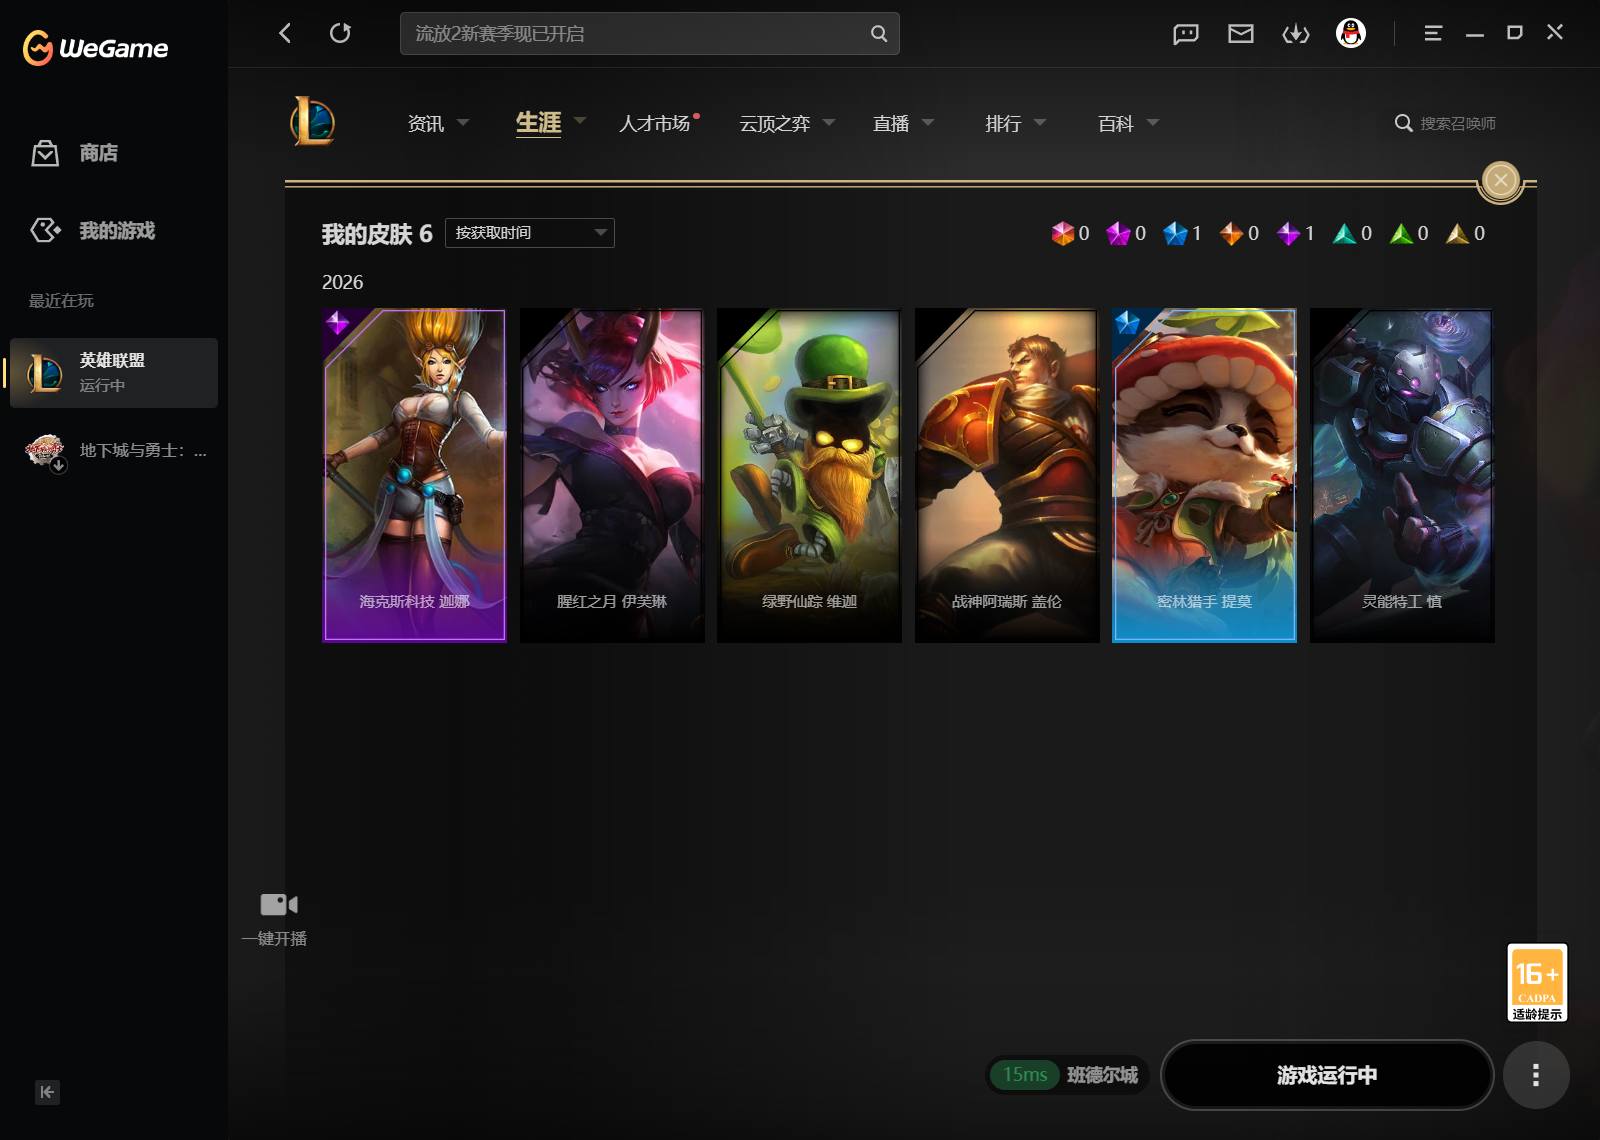
Task: Open the 人才市场 tab
Action: click(x=655, y=123)
